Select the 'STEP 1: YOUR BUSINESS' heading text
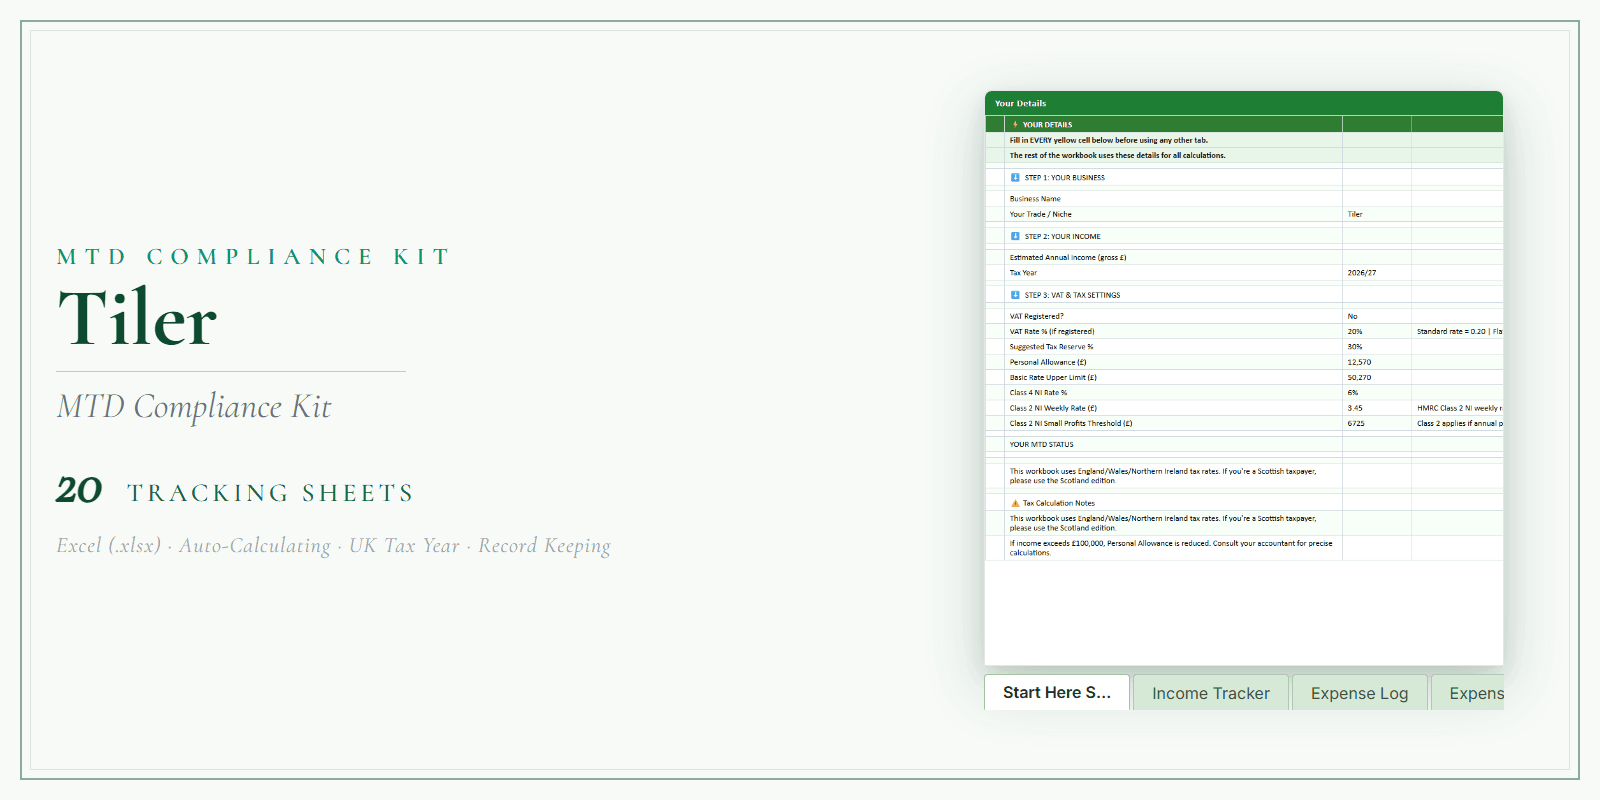Screen dimensions: 1600x800 click(x=1064, y=177)
